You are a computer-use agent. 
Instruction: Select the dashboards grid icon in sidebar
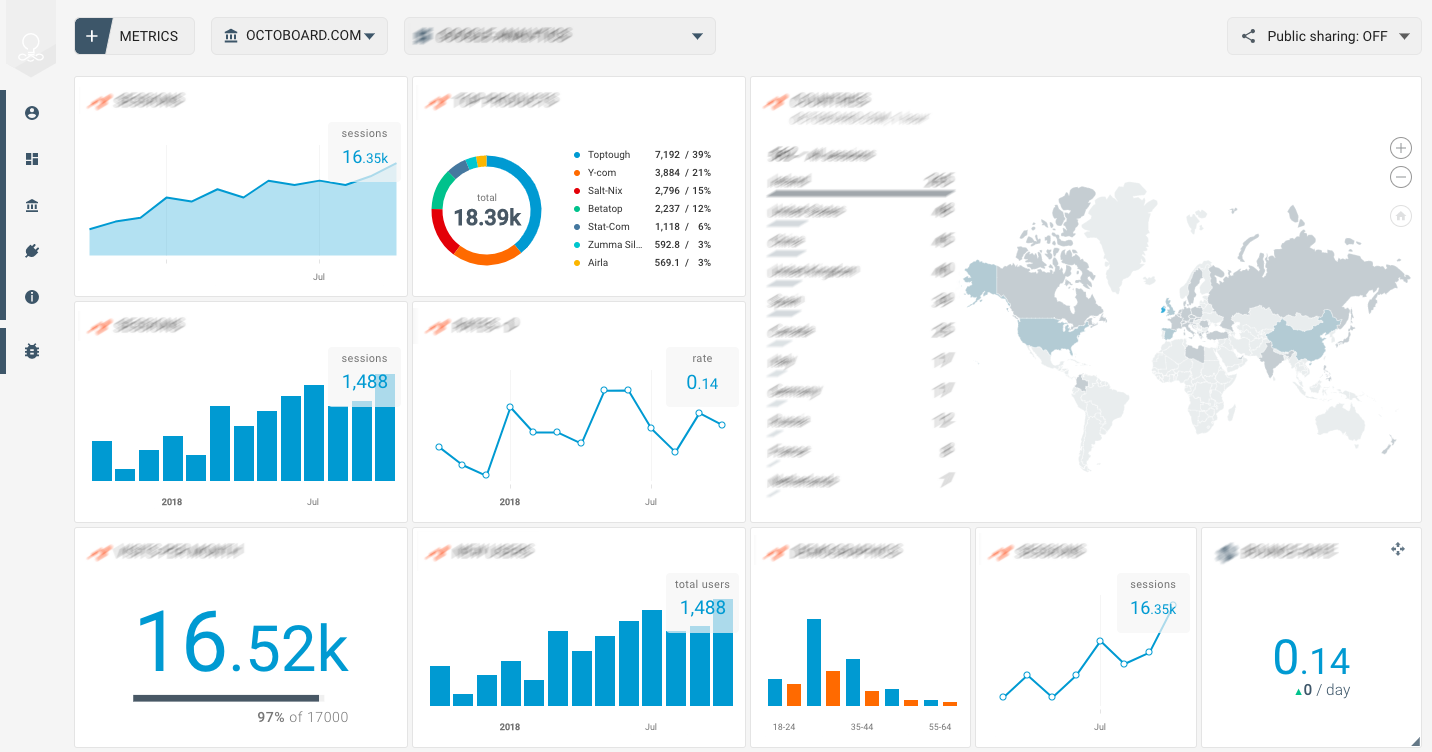(x=31, y=159)
